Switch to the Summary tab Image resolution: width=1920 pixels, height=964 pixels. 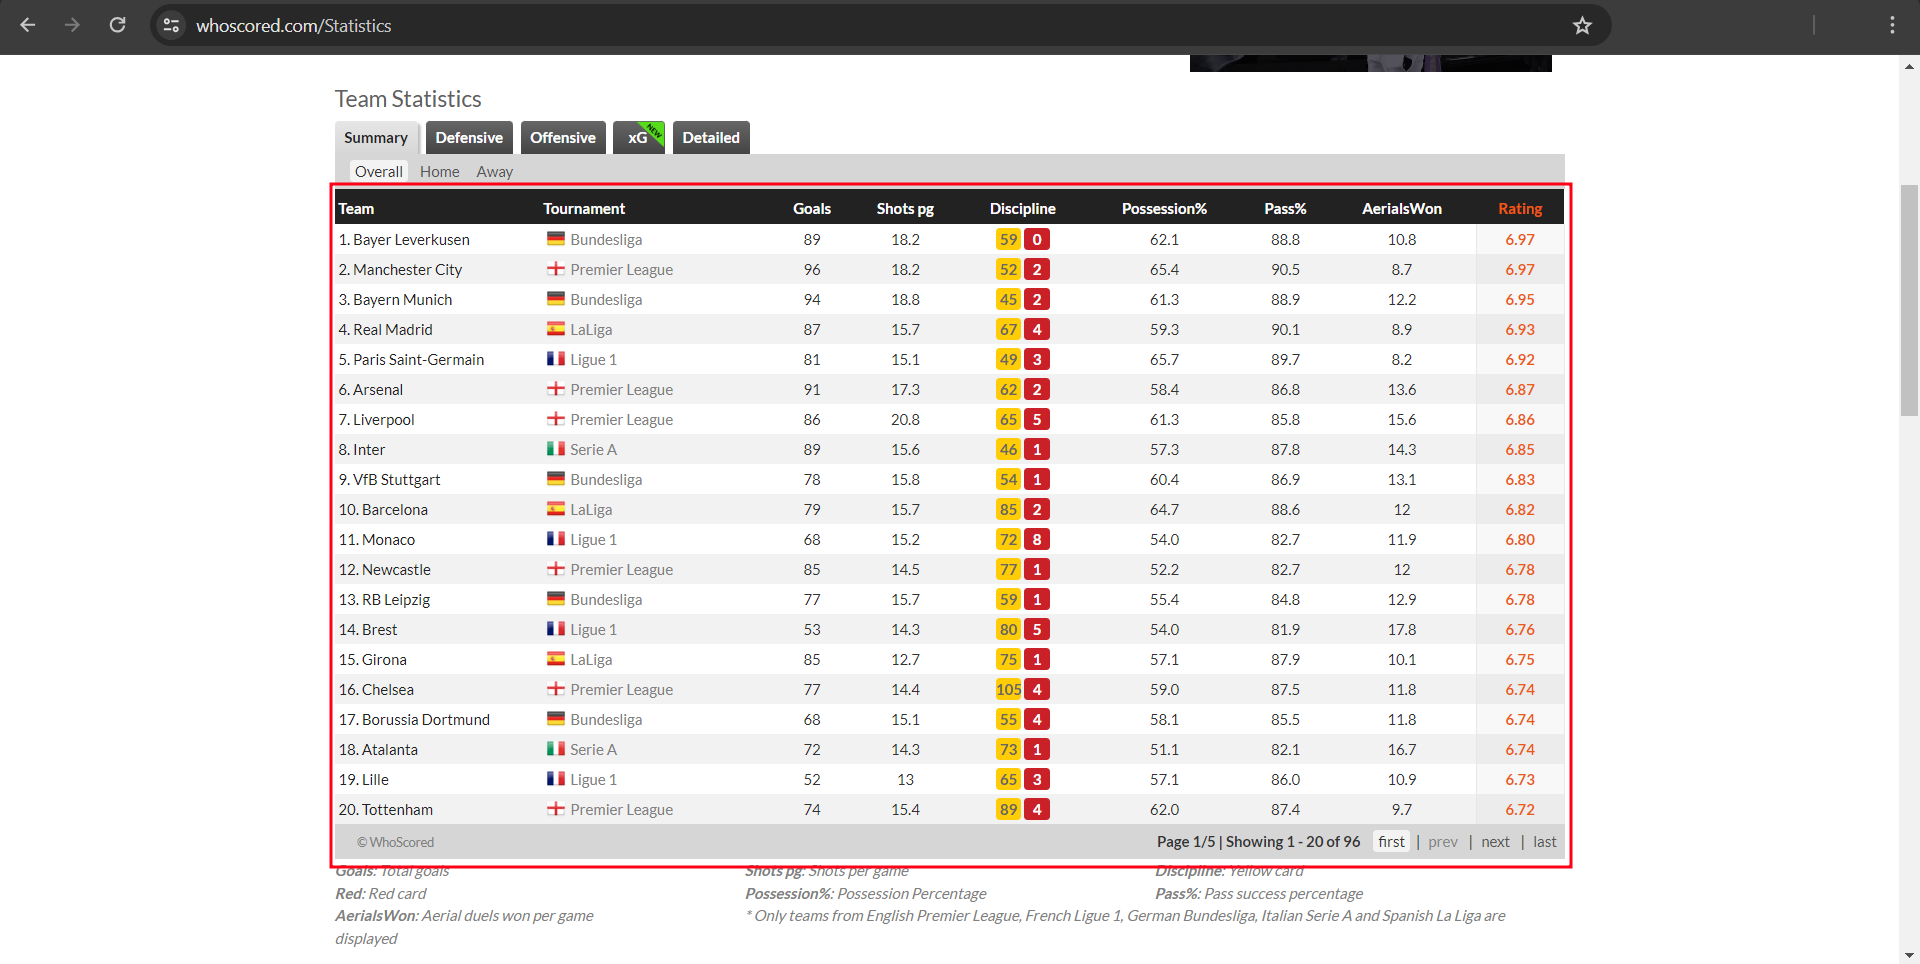pyautogui.click(x=376, y=138)
